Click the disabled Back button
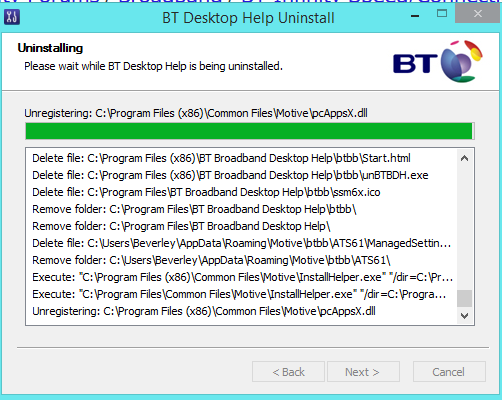 [288, 372]
